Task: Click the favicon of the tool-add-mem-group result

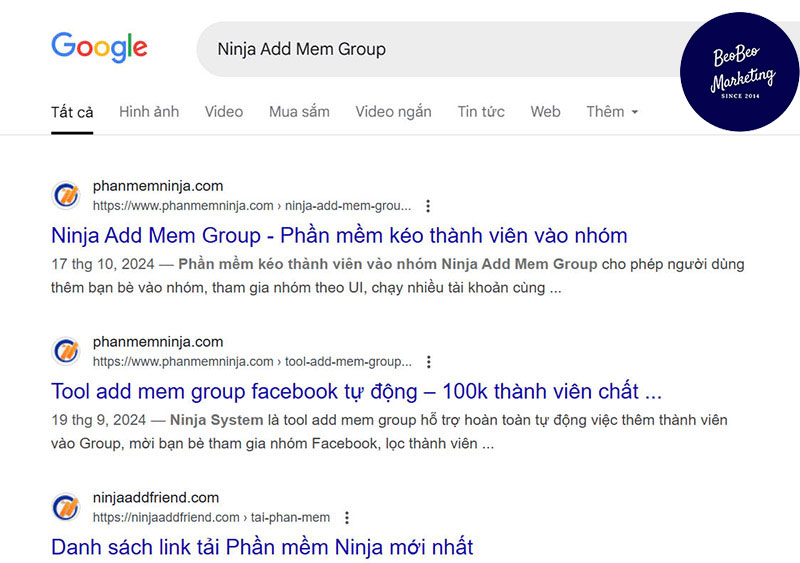Action: pyautogui.click(x=66, y=351)
